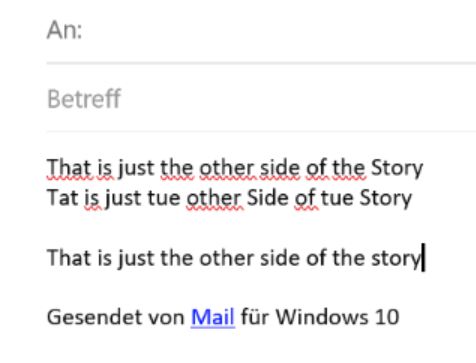Click the underlined word That in first line

coord(69,168)
